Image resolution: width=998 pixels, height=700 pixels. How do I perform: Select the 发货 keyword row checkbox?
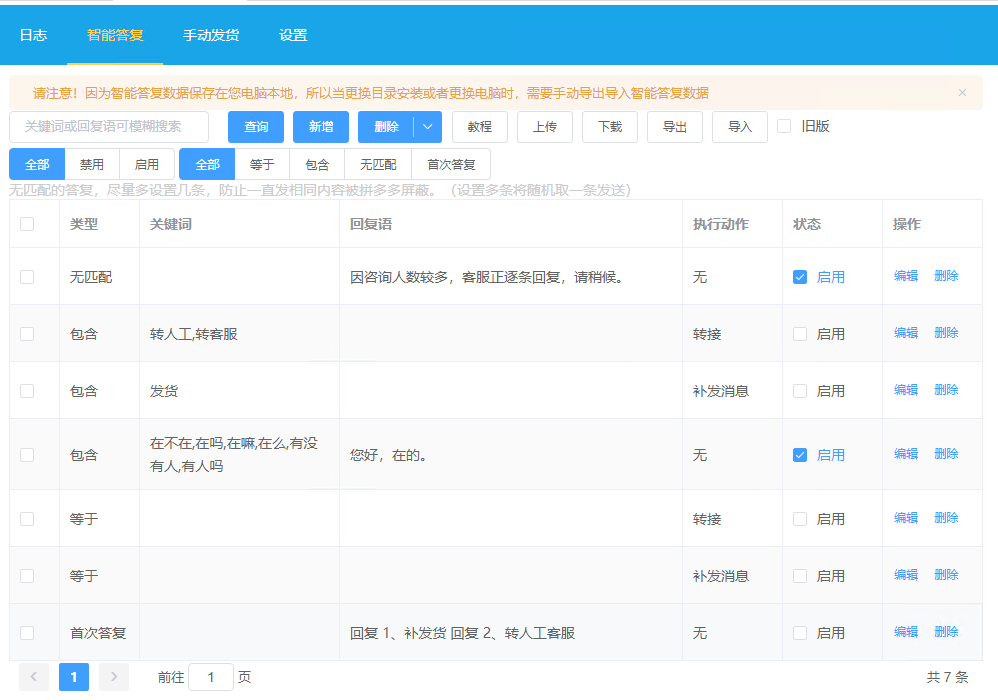[x=27, y=391]
